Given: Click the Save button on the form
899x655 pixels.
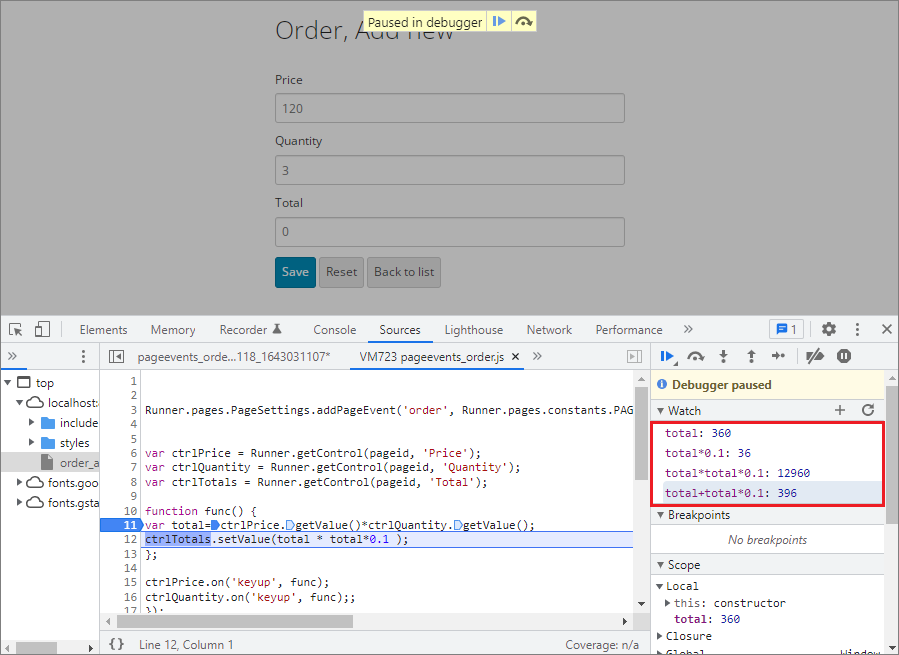Looking at the screenshot, I should pyautogui.click(x=294, y=272).
